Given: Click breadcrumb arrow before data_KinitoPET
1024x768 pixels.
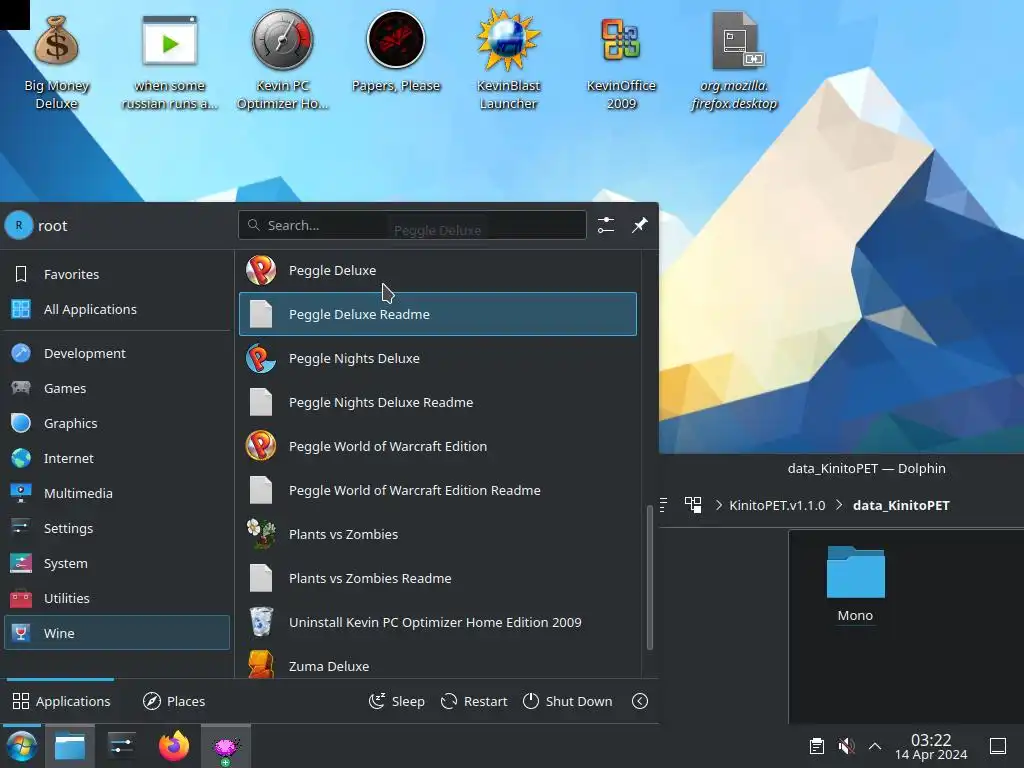Looking at the screenshot, I should tap(839, 505).
